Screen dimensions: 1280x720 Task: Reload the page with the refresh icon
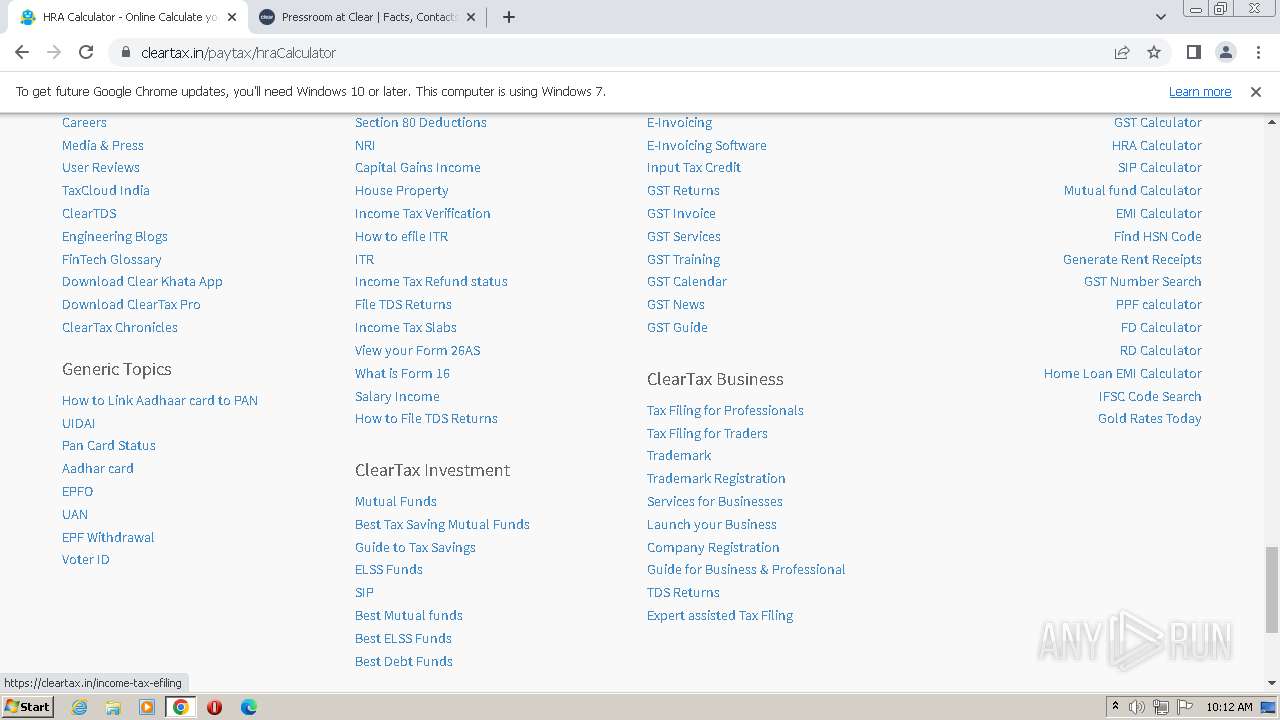(x=86, y=52)
